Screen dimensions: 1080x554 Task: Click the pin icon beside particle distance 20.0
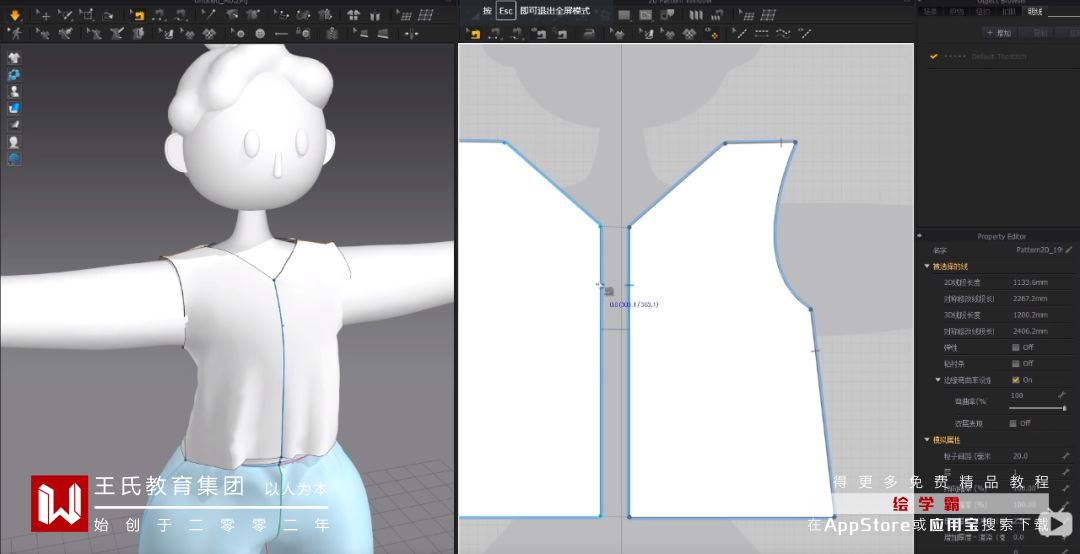point(1066,456)
